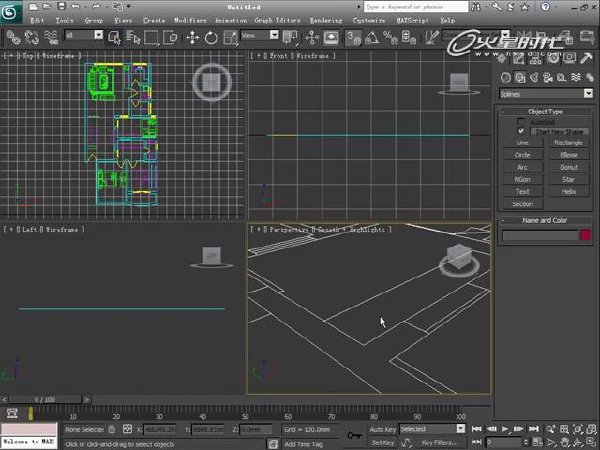Click the red object color swatch
Image resolution: width=600 pixels, height=450 pixels.
pyautogui.click(x=585, y=235)
